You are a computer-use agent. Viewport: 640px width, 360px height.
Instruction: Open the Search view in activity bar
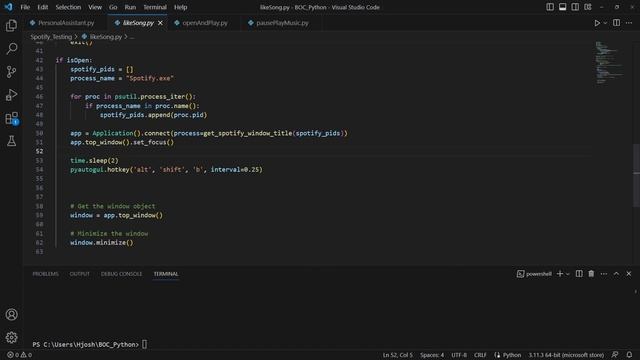11,49
